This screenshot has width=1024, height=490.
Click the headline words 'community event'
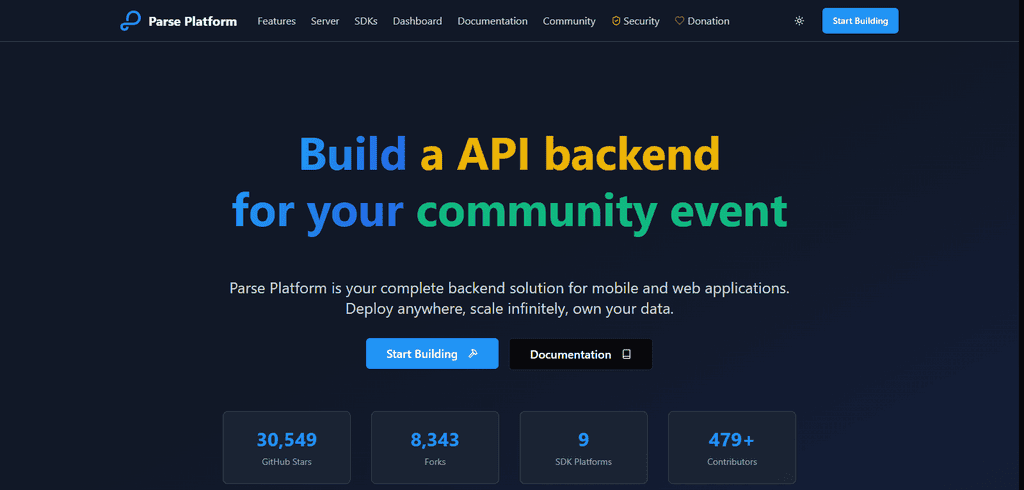[x=601, y=212]
